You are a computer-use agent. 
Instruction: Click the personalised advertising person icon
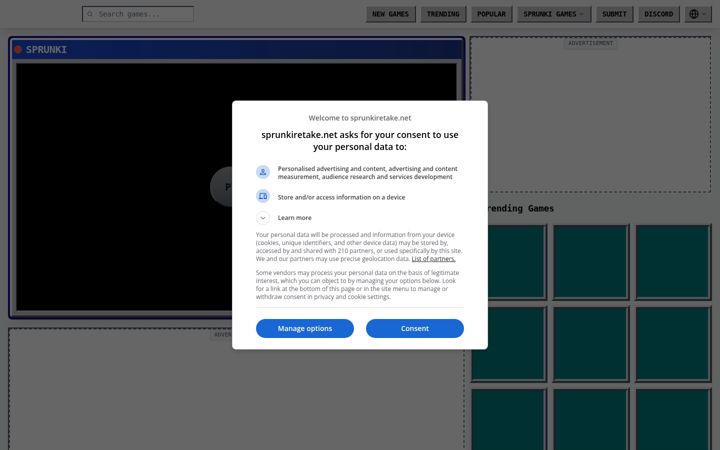[x=263, y=172]
